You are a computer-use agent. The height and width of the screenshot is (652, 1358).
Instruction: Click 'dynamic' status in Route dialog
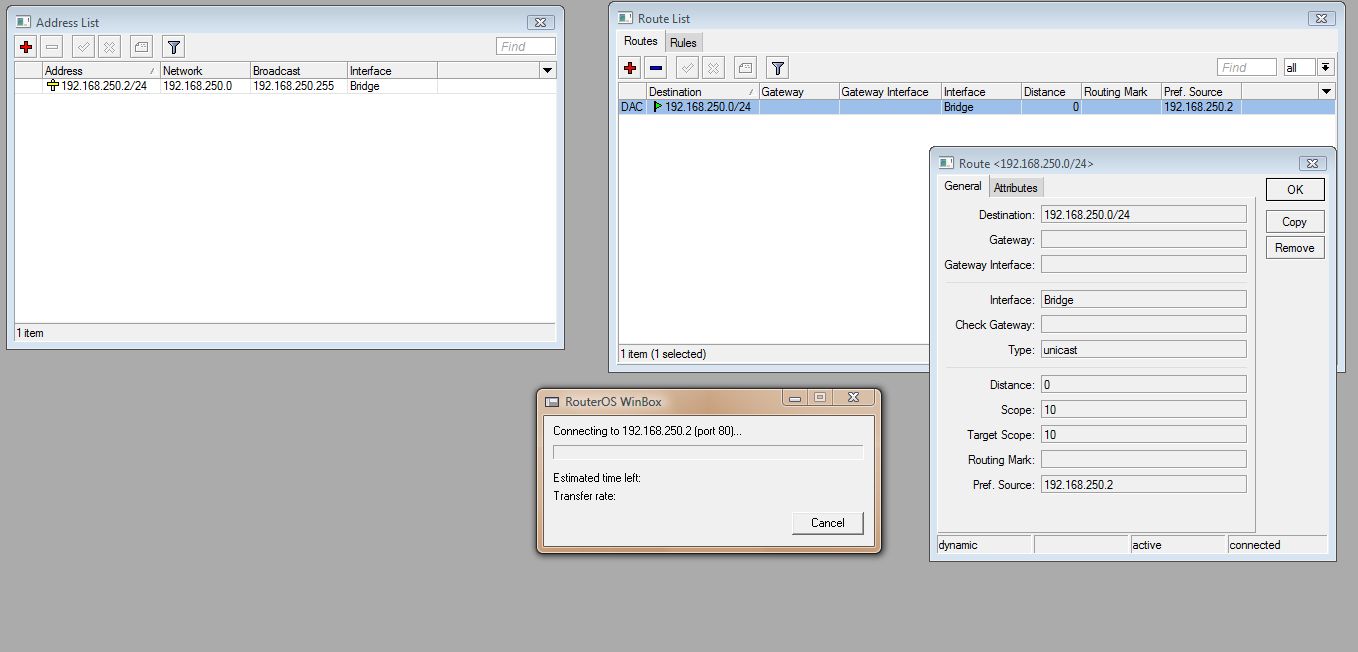[x=984, y=545]
